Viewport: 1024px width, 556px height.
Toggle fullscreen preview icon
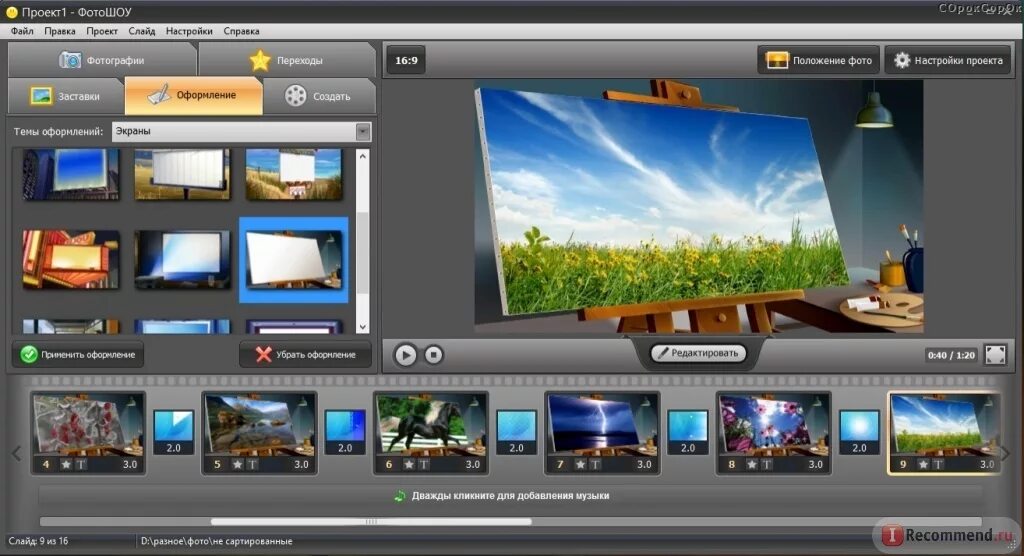[995, 355]
